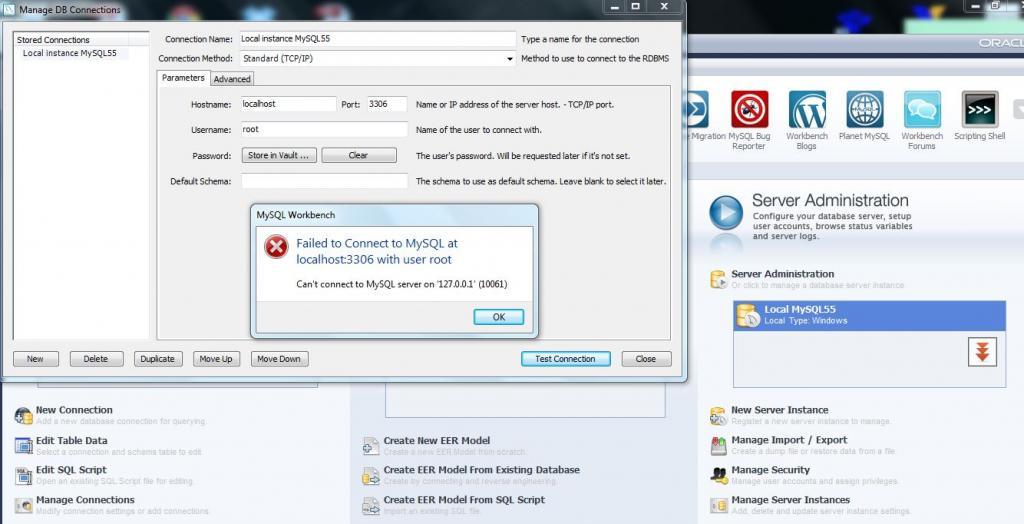Click the Manage Security link
1024x524 pixels.
click(771, 470)
